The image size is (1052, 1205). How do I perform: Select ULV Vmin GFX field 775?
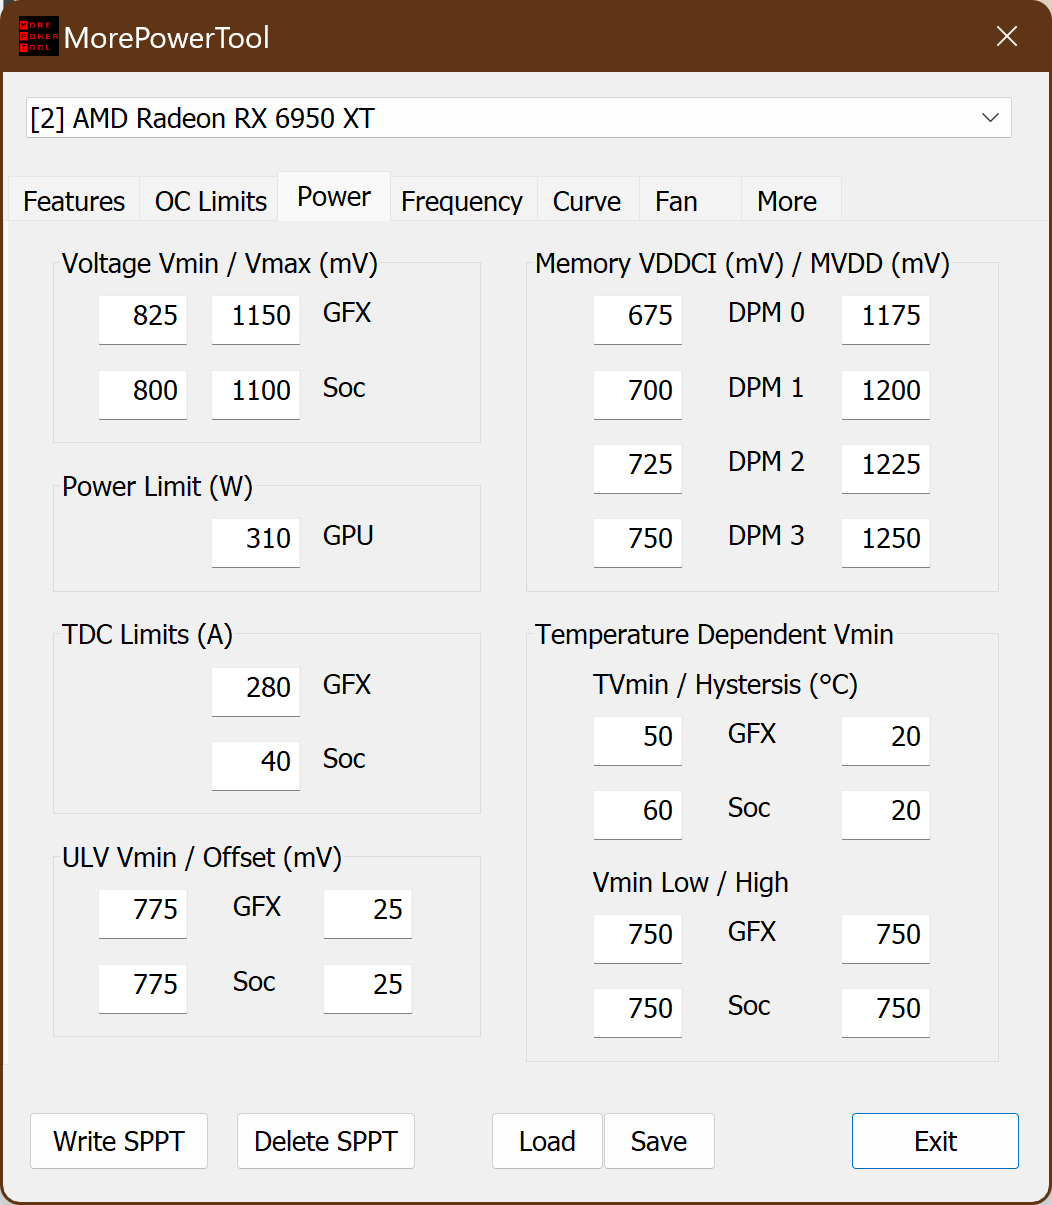[143, 913]
